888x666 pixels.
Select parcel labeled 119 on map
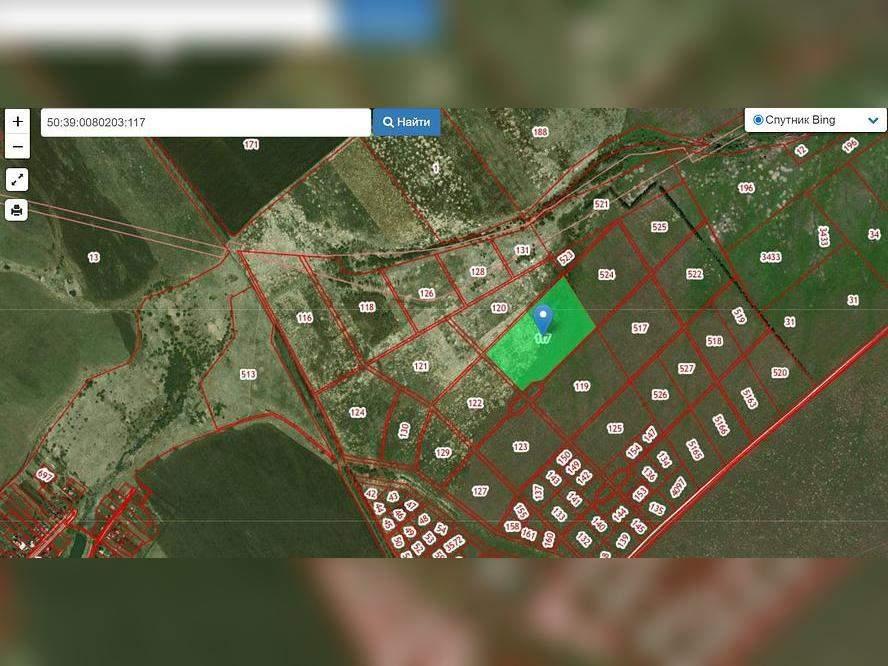coord(582,386)
